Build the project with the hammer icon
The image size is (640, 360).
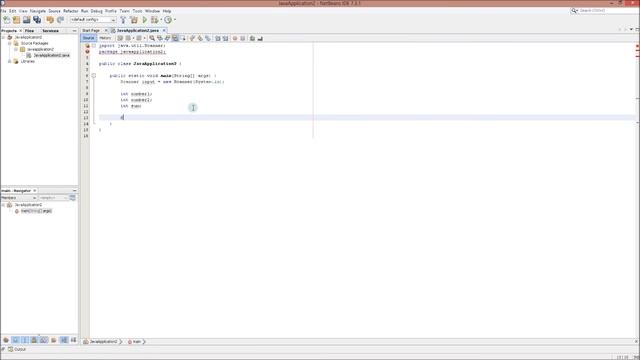123,20
